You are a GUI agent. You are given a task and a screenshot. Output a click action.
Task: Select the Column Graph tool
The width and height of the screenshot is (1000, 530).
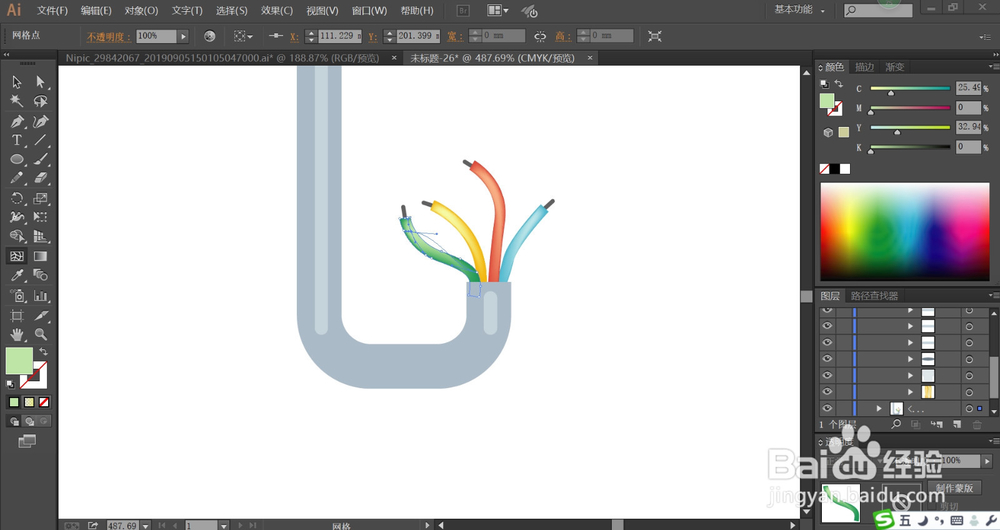[x=41, y=295]
